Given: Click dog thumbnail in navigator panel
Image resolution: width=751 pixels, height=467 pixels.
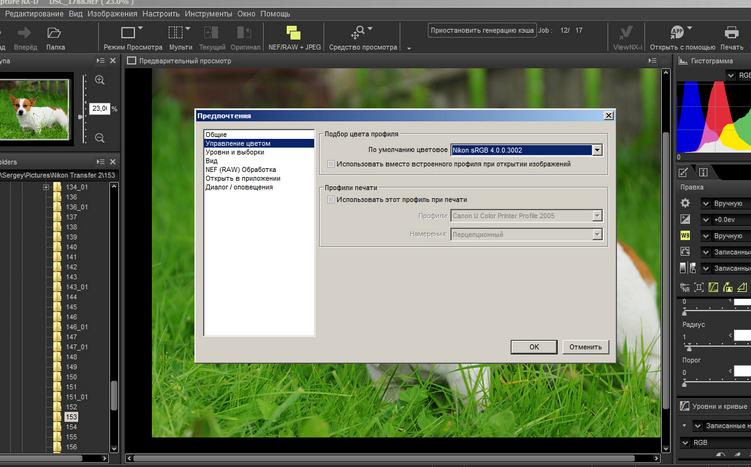Looking at the screenshot, I should tap(34, 110).
